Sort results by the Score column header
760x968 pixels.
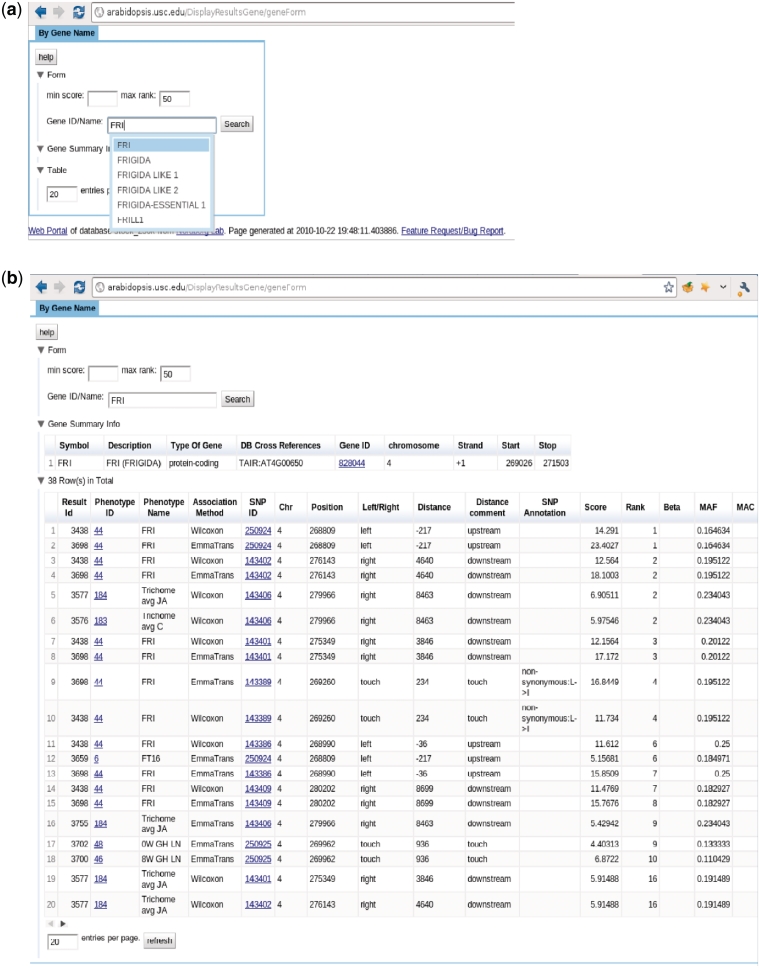[596, 507]
